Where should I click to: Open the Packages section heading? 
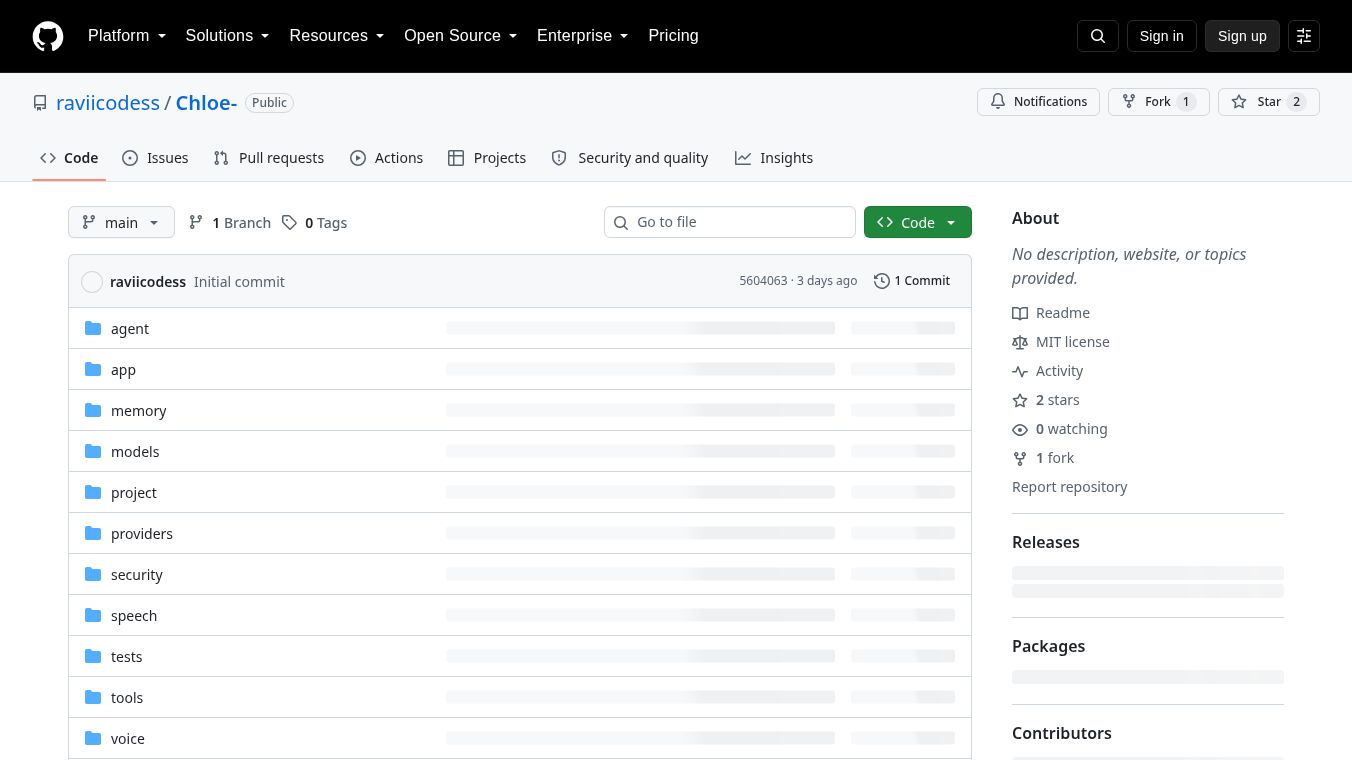tap(1048, 646)
